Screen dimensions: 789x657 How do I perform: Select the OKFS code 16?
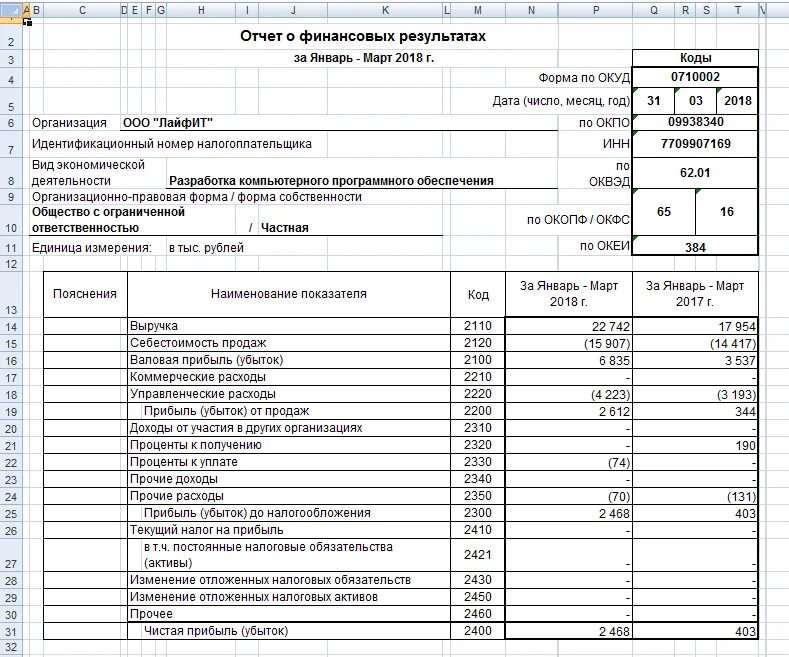coord(727,212)
